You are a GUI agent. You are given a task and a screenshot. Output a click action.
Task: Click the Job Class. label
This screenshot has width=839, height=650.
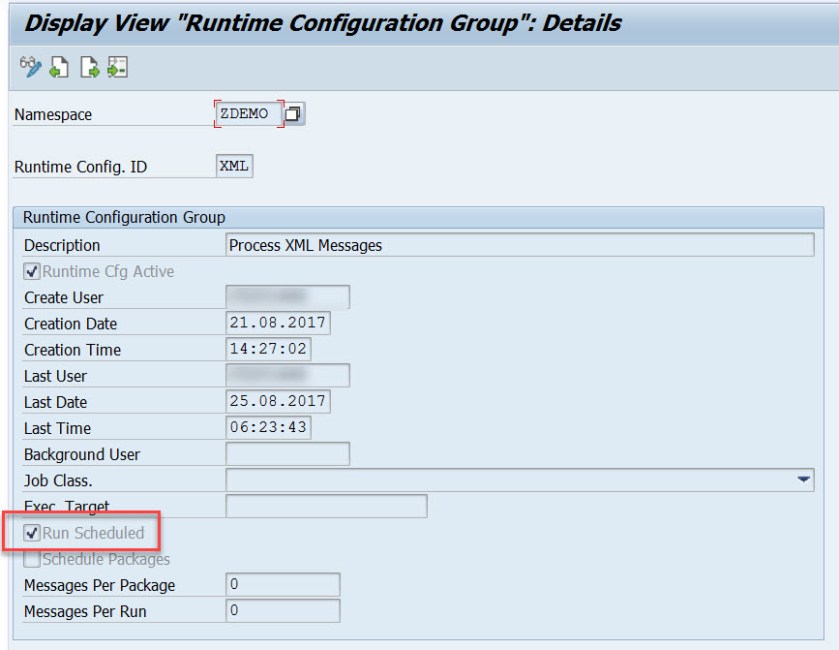tap(58, 481)
